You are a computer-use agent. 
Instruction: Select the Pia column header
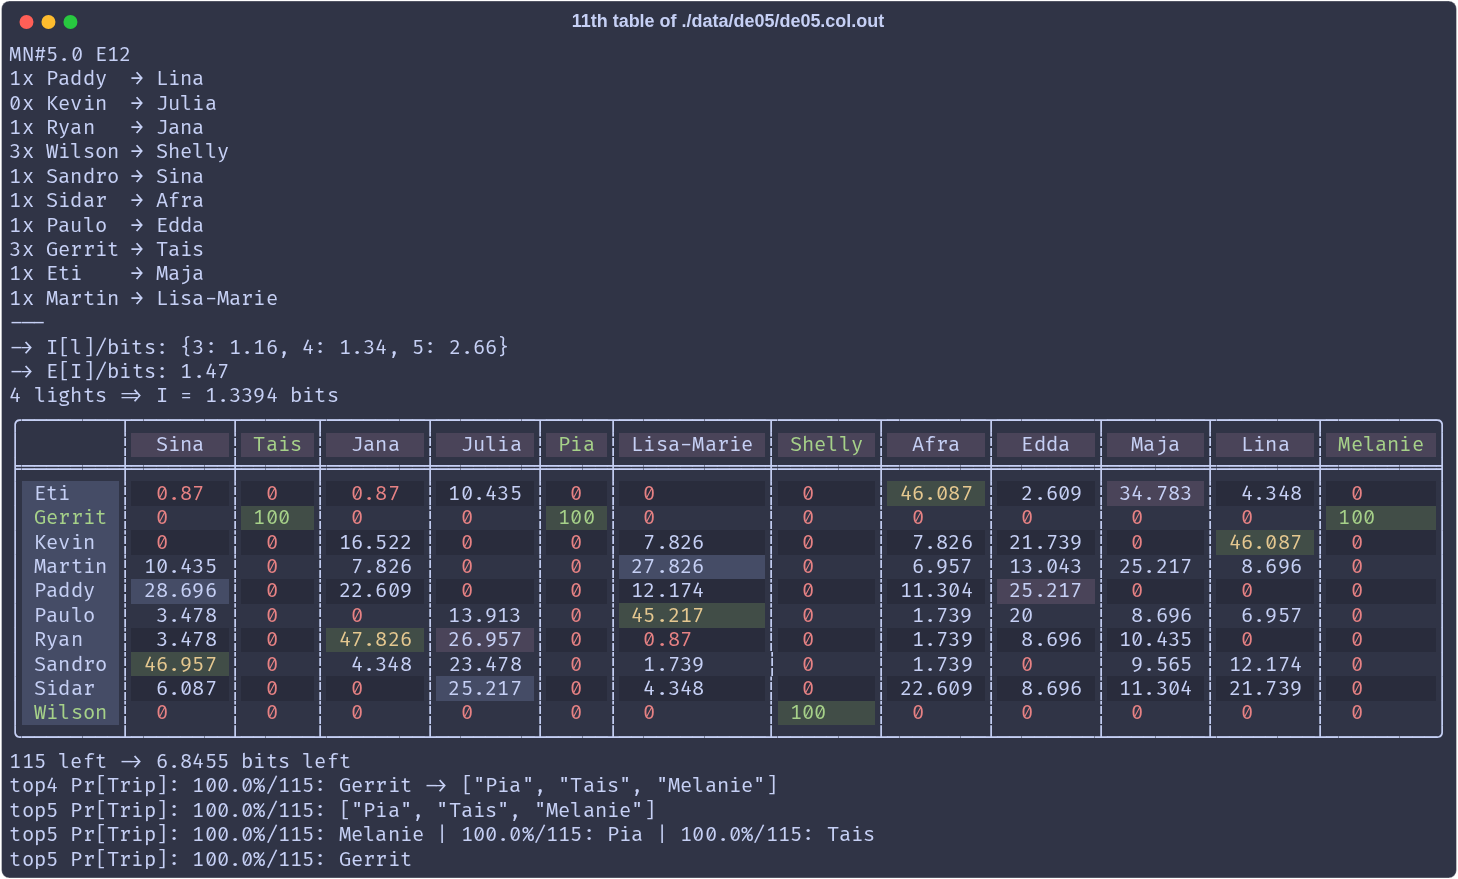[x=576, y=445]
